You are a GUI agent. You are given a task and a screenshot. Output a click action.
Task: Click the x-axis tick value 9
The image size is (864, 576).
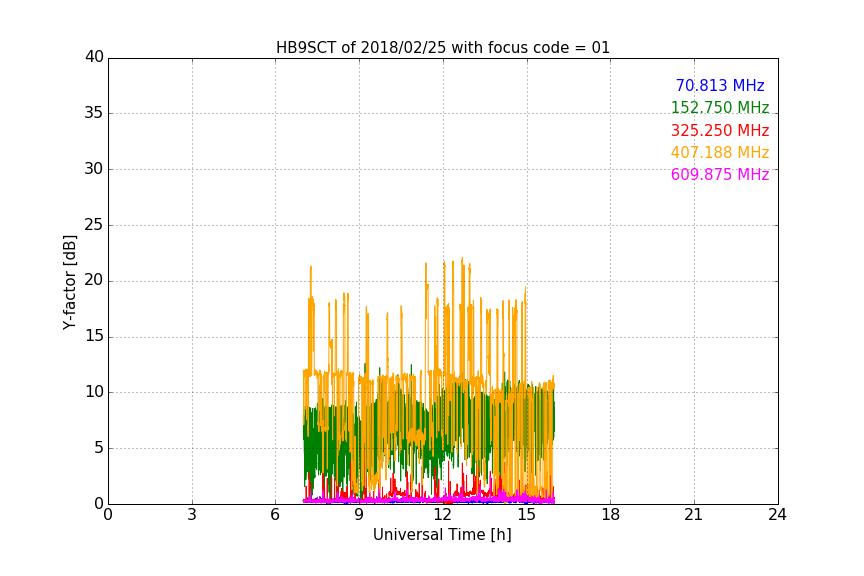(359, 515)
